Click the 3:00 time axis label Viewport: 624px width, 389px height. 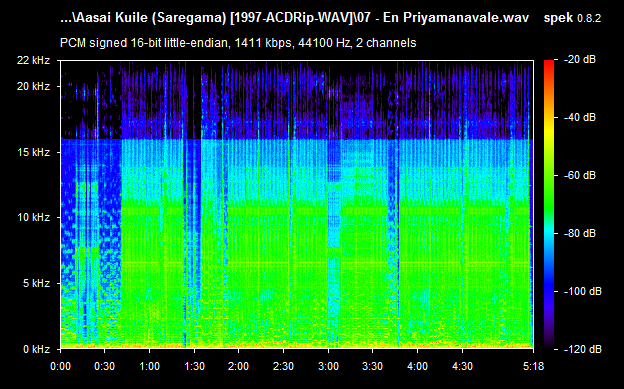[328, 366]
